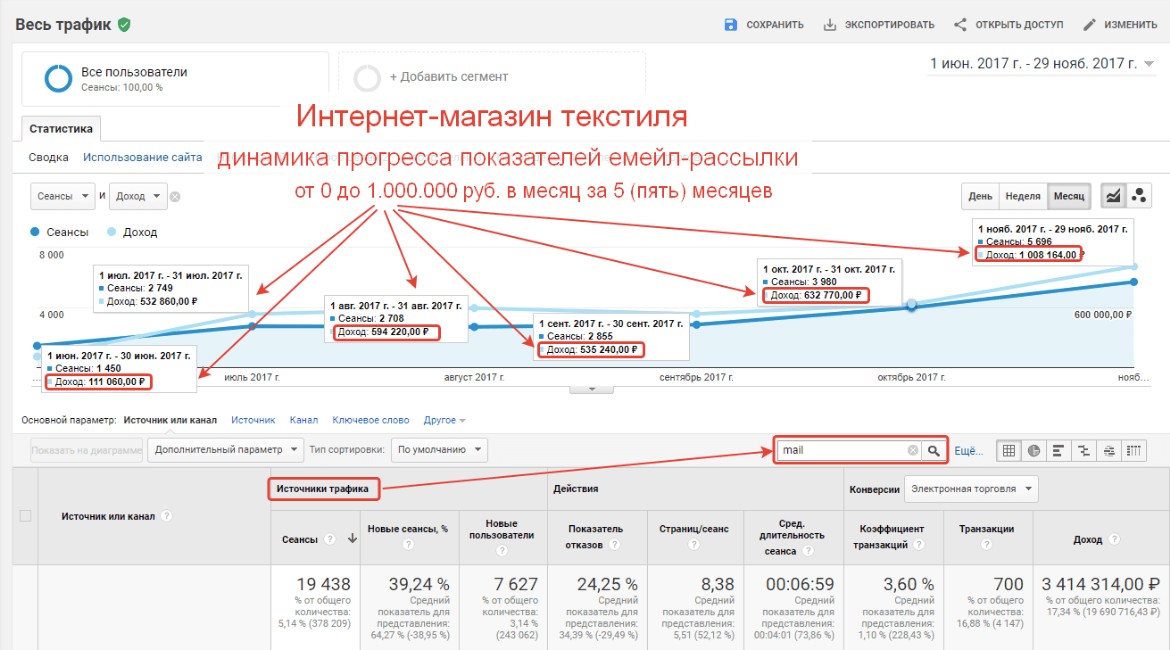This screenshot has height=650, width=1170.
Task: Select the data table view icon
Action: point(1009,450)
